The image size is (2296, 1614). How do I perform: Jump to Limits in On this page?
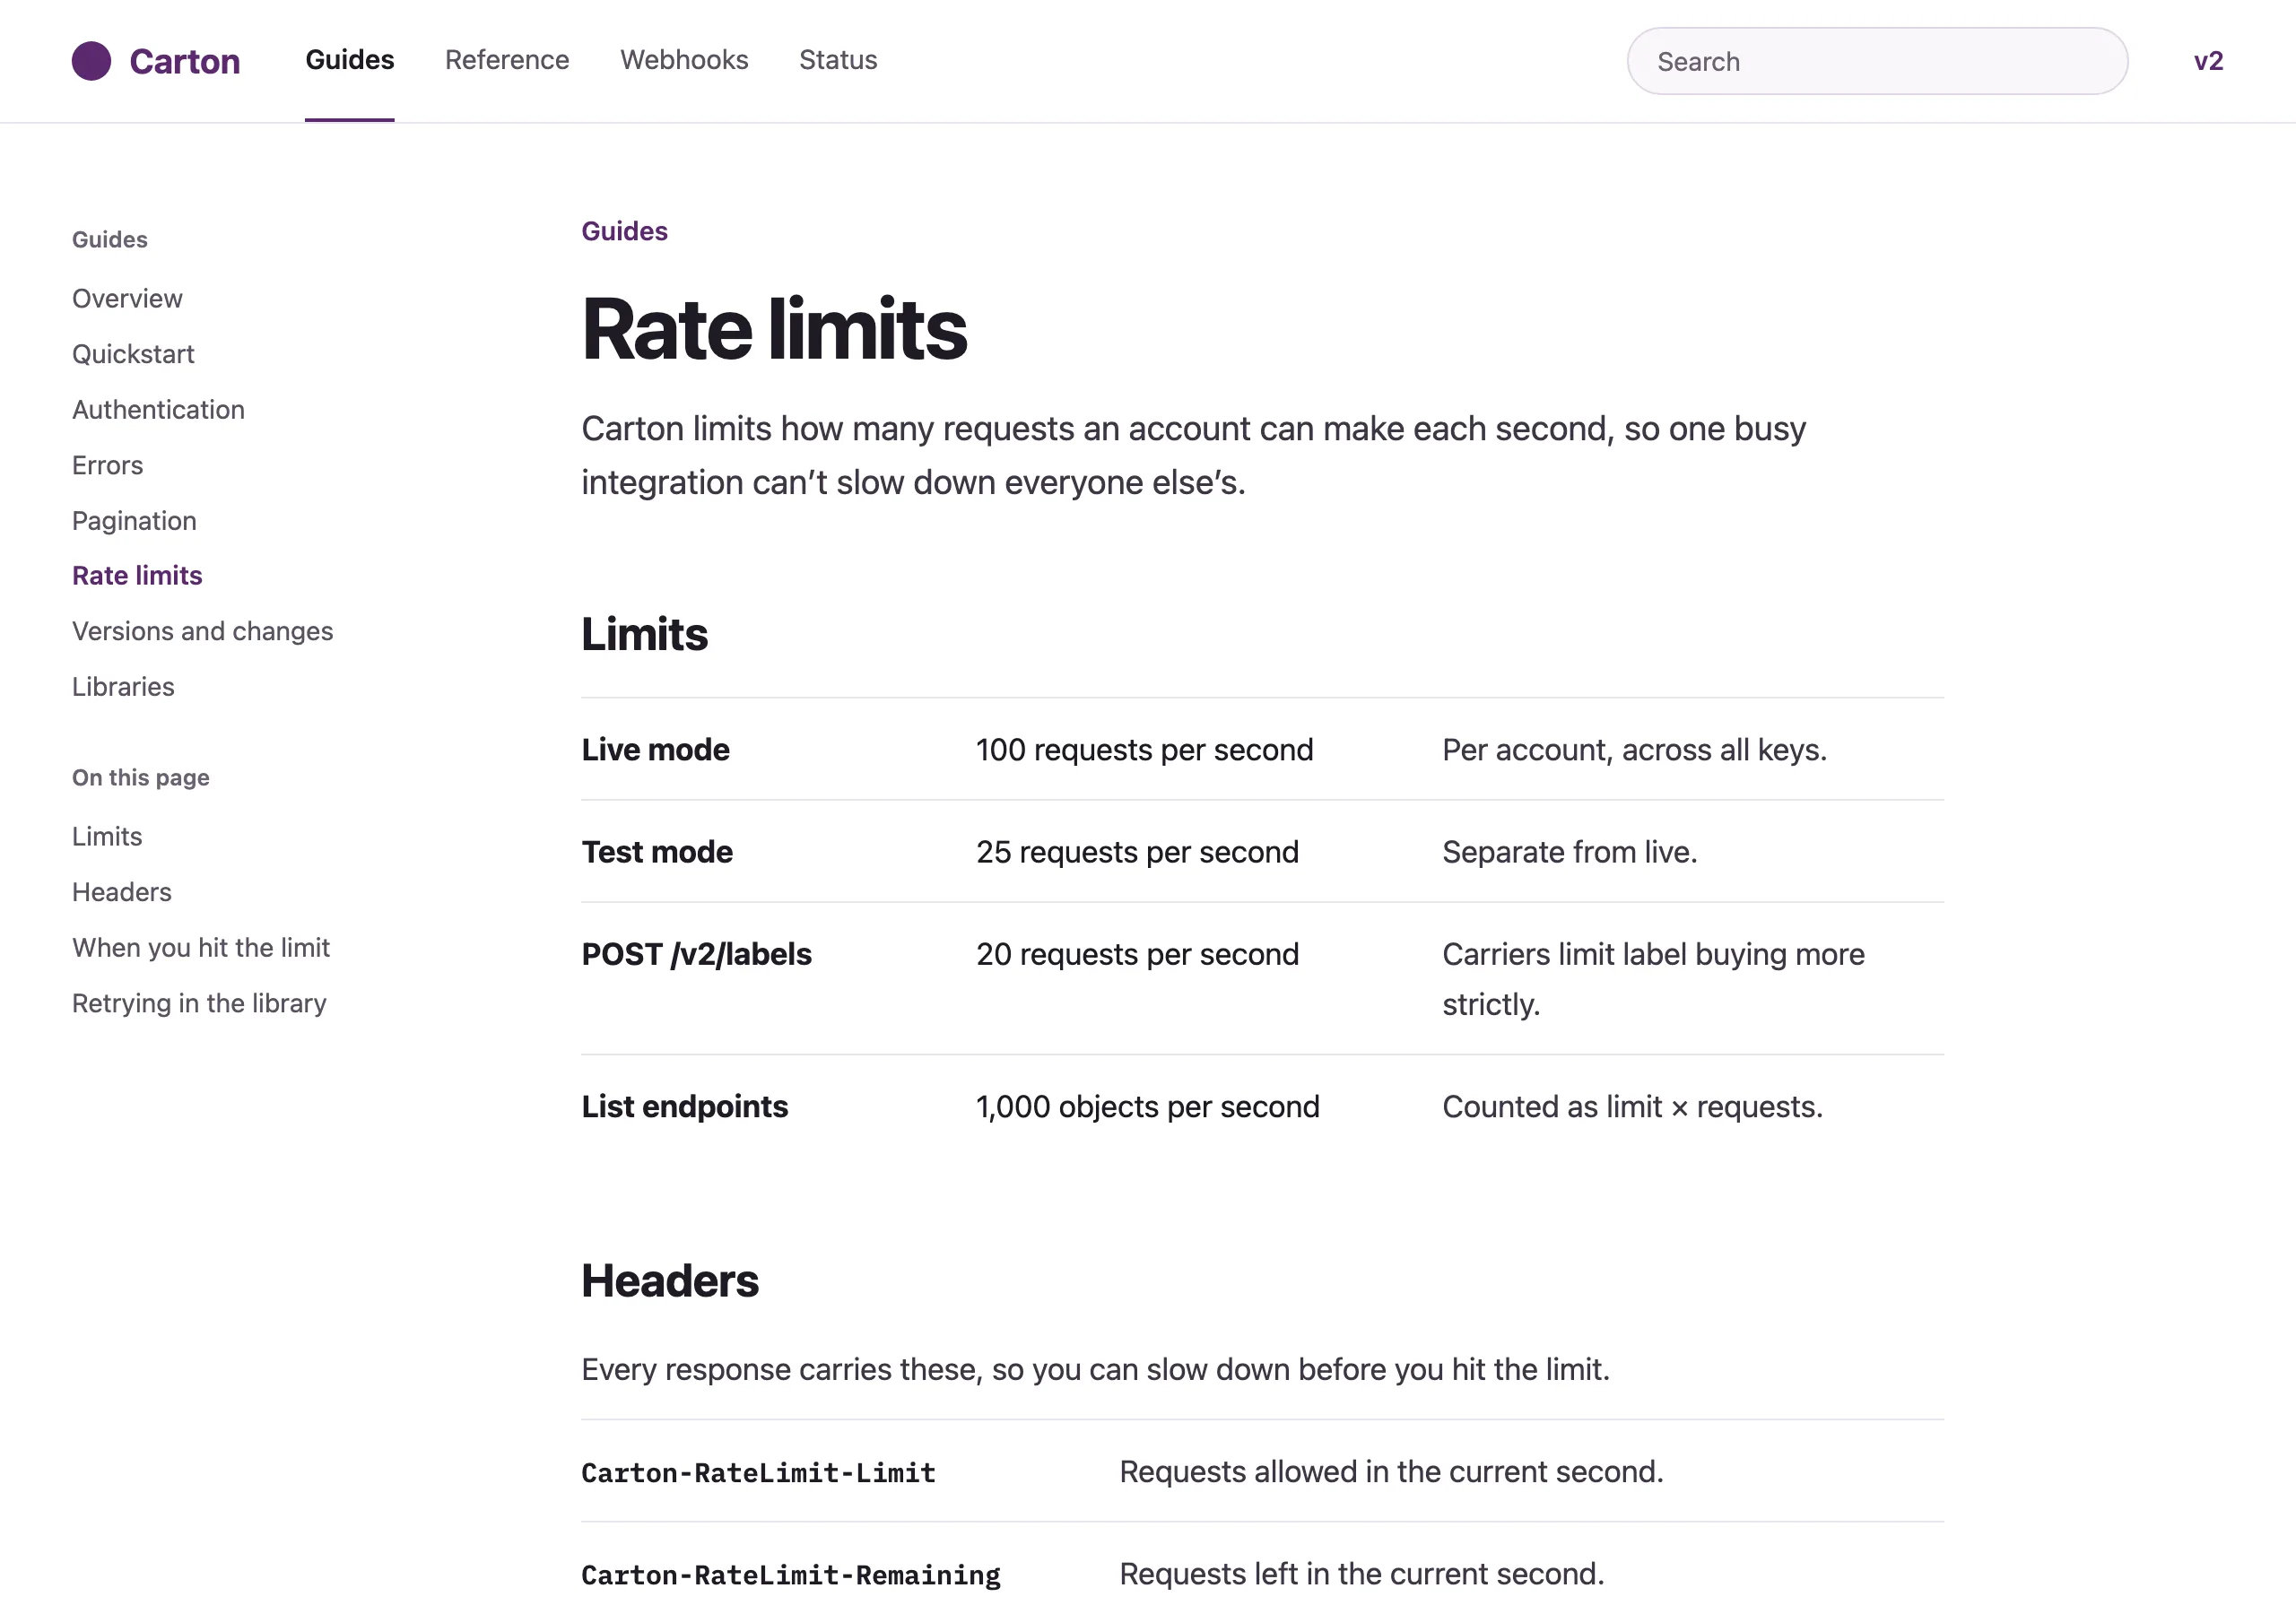pyautogui.click(x=107, y=836)
